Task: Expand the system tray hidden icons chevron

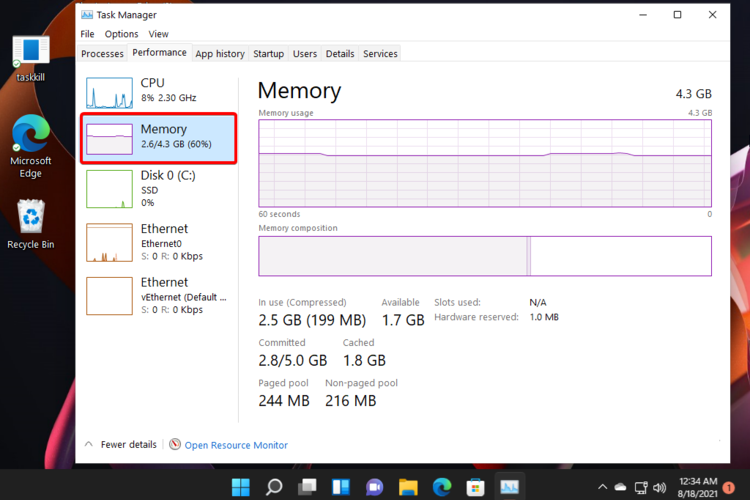Action: (x=600, y=487)
